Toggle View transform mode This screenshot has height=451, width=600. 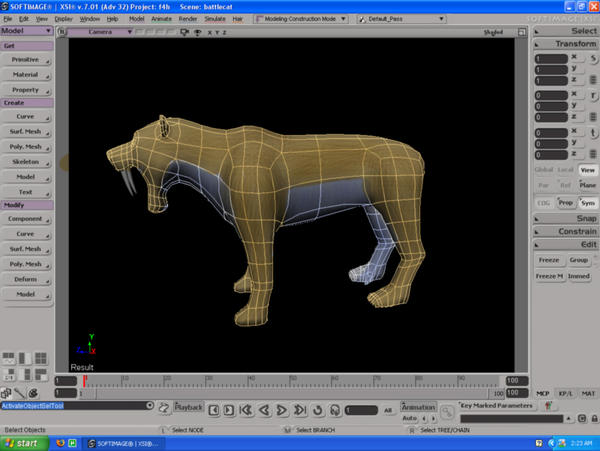pyautogui.click(x=587, y=170)
